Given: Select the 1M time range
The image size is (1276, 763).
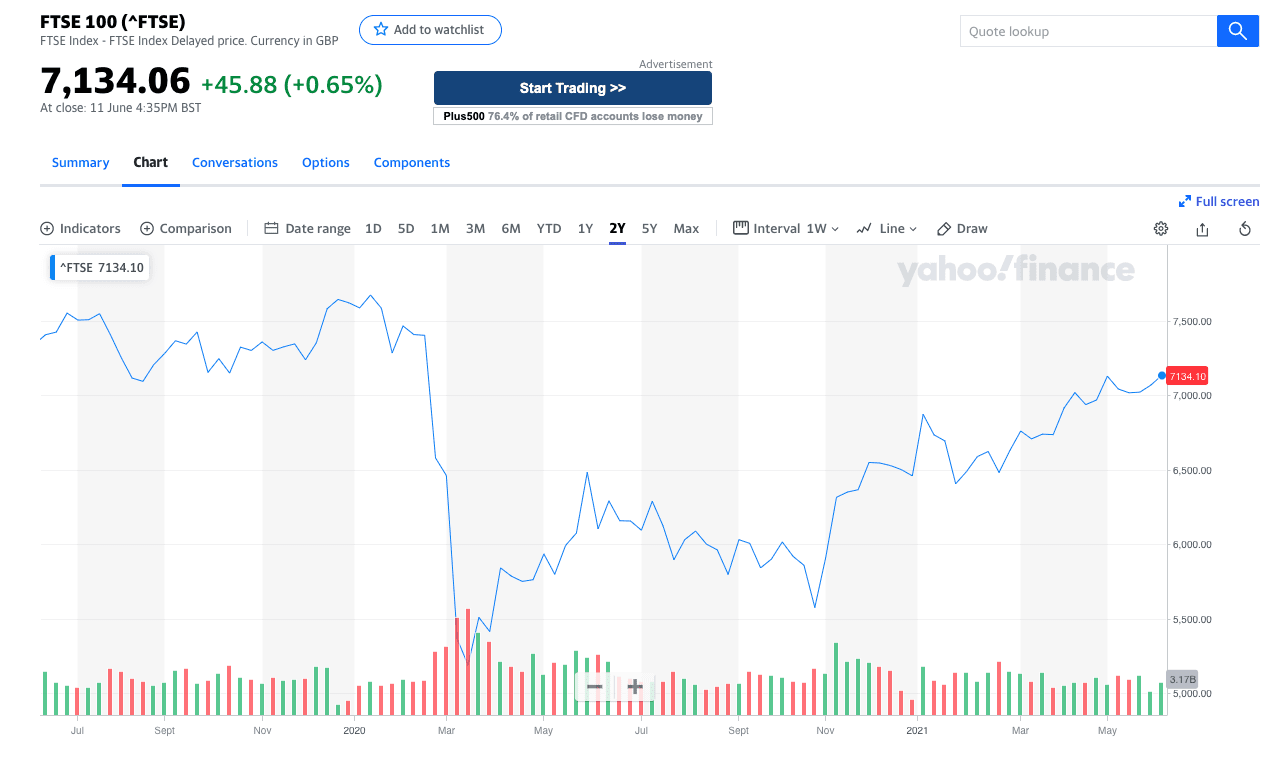Looking at the screenshot, I should pos(440,229).
